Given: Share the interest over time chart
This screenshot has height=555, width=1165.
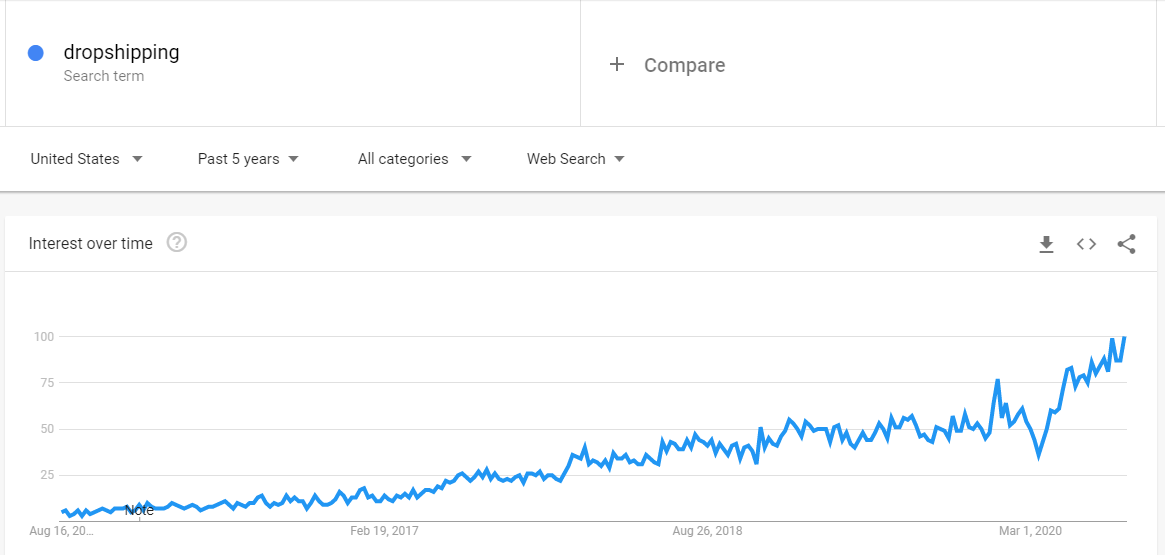Looking at the screenshot, I should coord(1126,244).
